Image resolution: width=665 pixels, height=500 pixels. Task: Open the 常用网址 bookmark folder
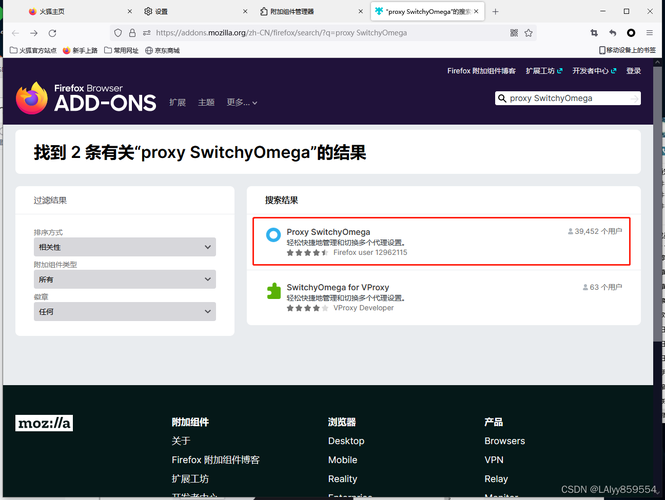click(x=121, y=50)
